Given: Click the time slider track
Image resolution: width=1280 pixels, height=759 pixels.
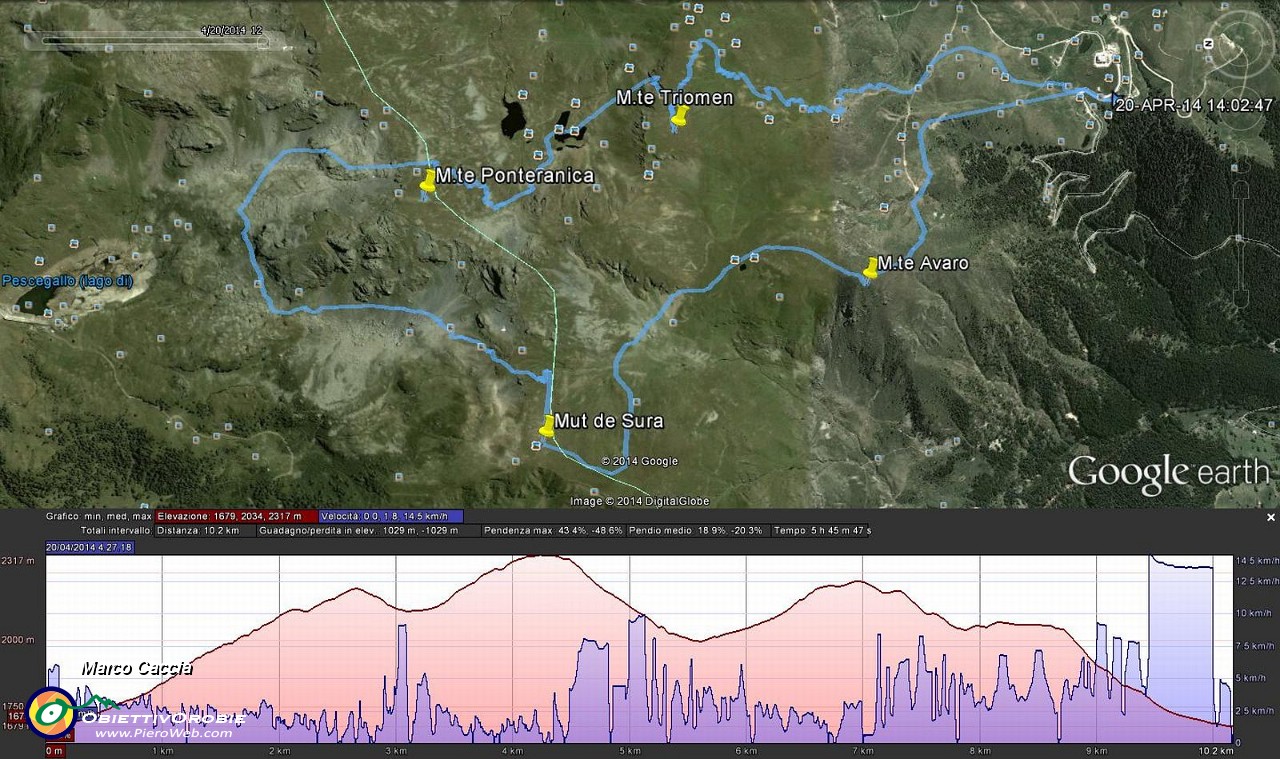Looking at the screenshot, I should pyautogui.click(x=152, y=42).
